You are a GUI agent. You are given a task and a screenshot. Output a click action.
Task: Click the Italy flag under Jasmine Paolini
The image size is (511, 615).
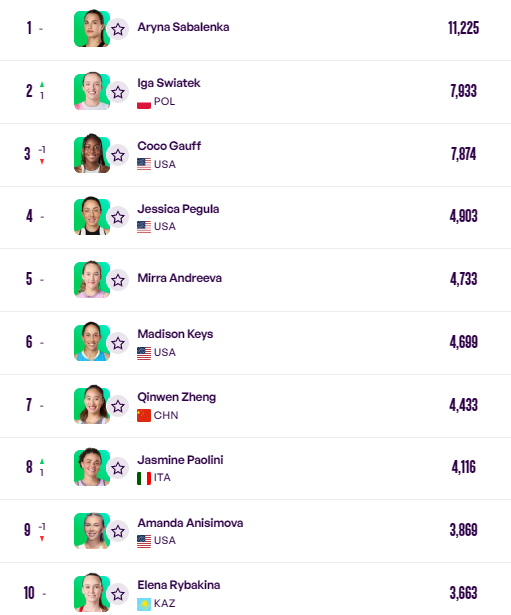point(144,478)
